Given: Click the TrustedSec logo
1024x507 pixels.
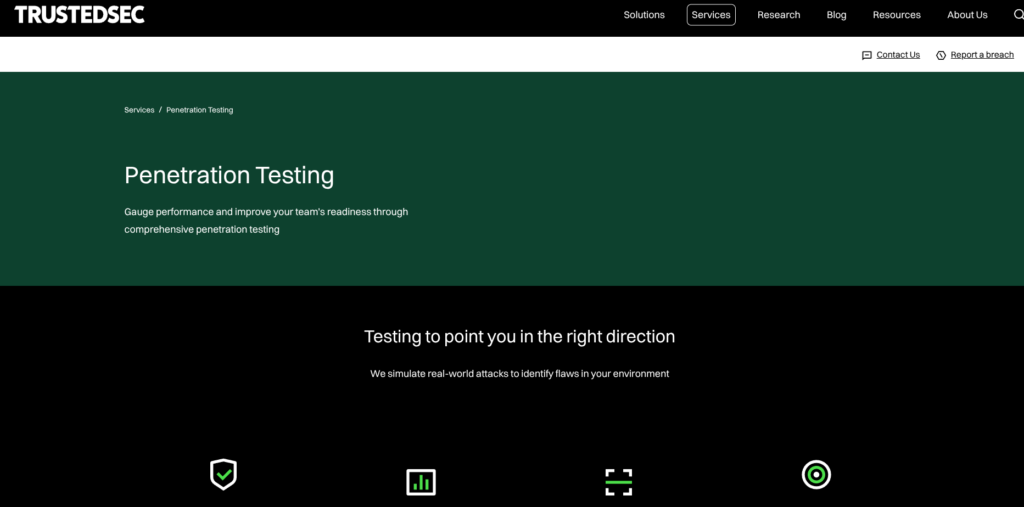Looking at the screenshot, I should pyautogui.click(x=79, y=14).
